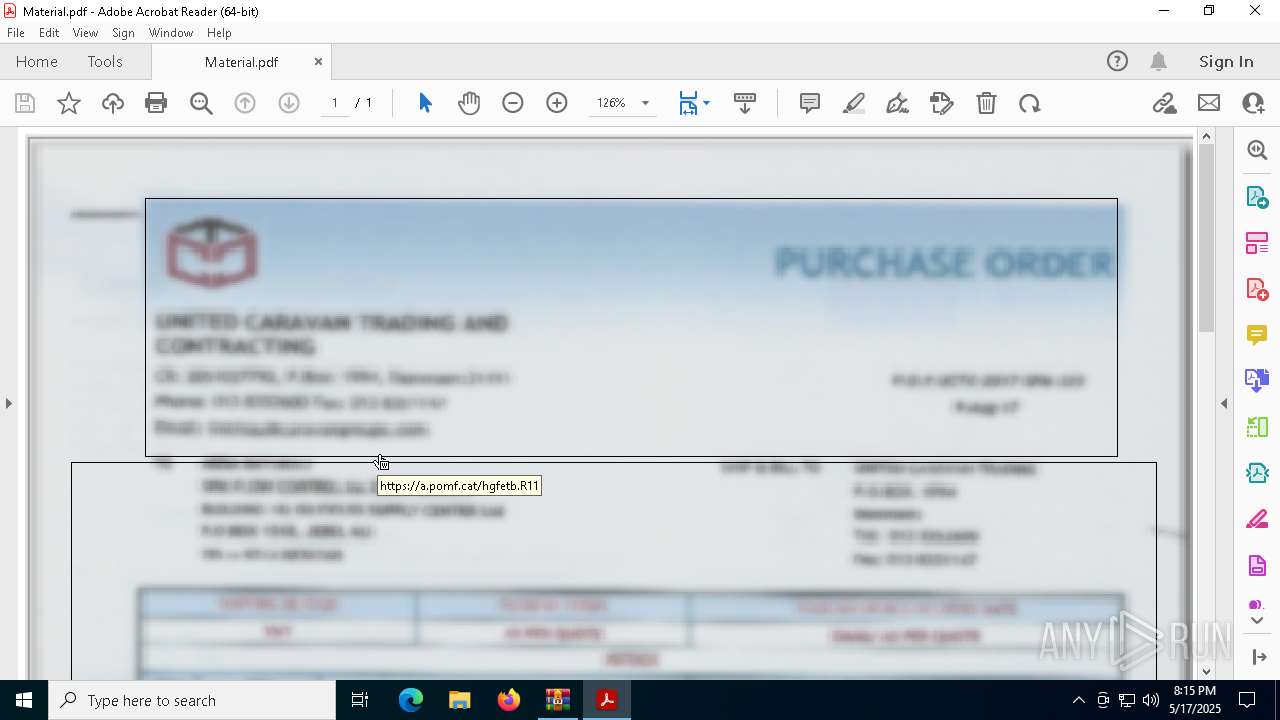The width and height of the screenshot is (1280, 720).
Task: Show more tools chevron in sidebar
Action: (x=1257, y=621)
